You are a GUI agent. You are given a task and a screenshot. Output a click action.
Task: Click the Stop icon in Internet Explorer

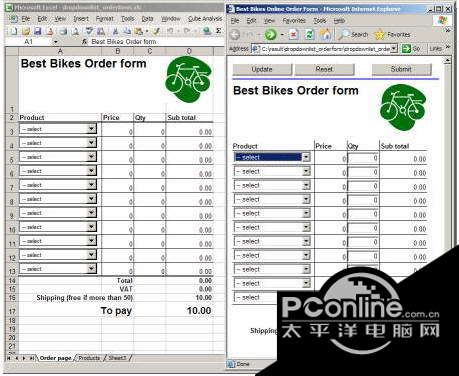293,34
